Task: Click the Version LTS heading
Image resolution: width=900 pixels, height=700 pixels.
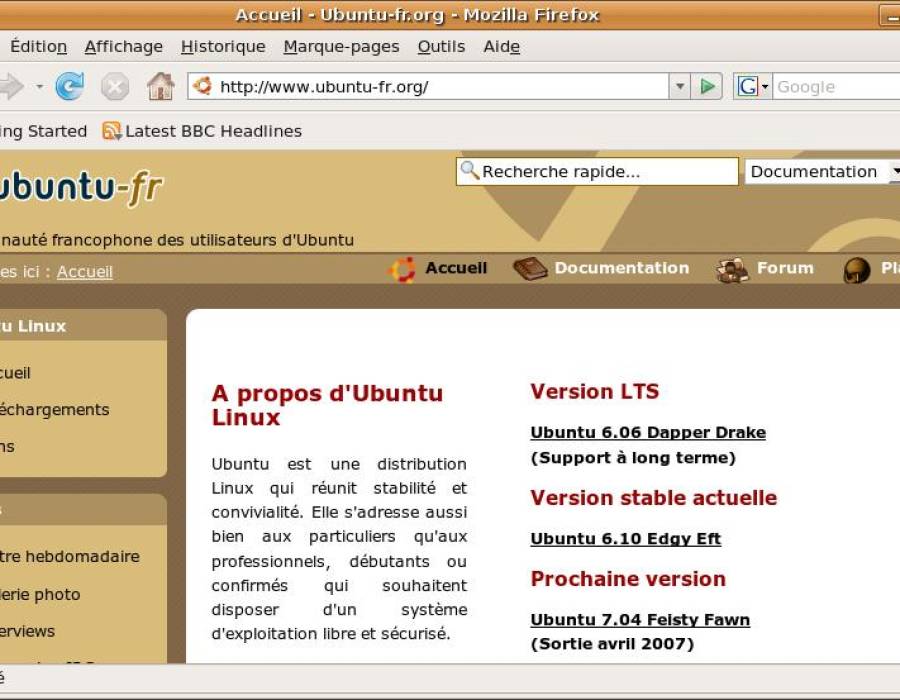Action: tap(595, 391)
